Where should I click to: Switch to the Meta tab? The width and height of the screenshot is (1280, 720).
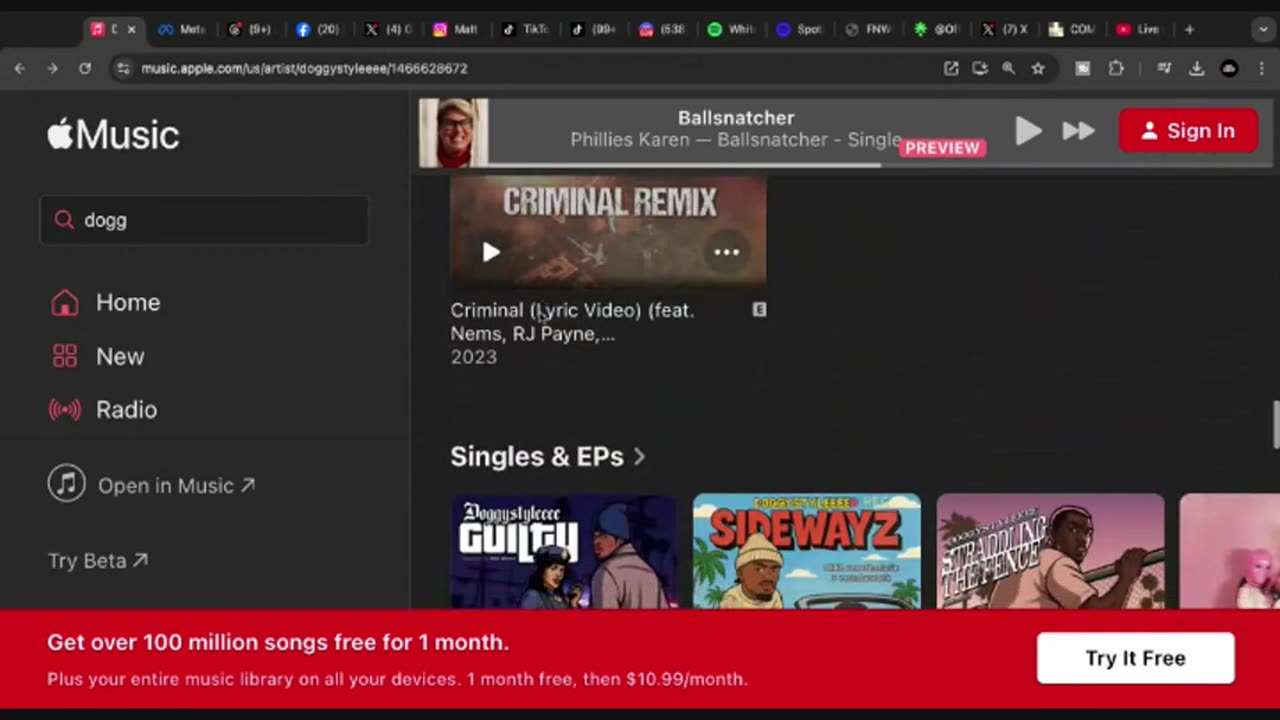[182, 30]
